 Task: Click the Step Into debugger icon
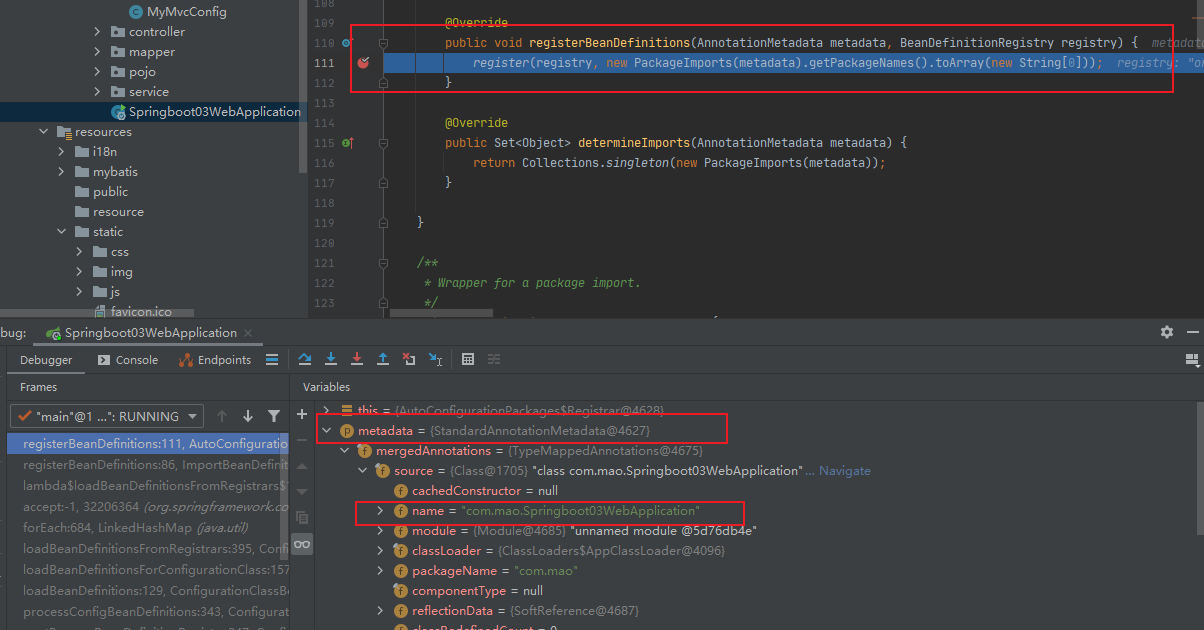(331, 359)
